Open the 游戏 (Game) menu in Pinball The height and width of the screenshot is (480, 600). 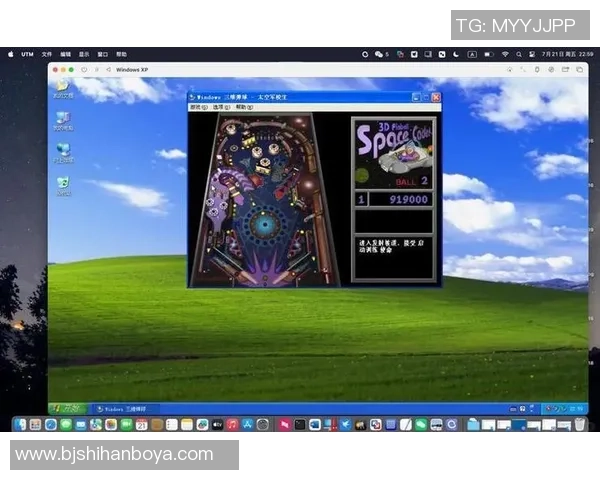click(199, 108)
